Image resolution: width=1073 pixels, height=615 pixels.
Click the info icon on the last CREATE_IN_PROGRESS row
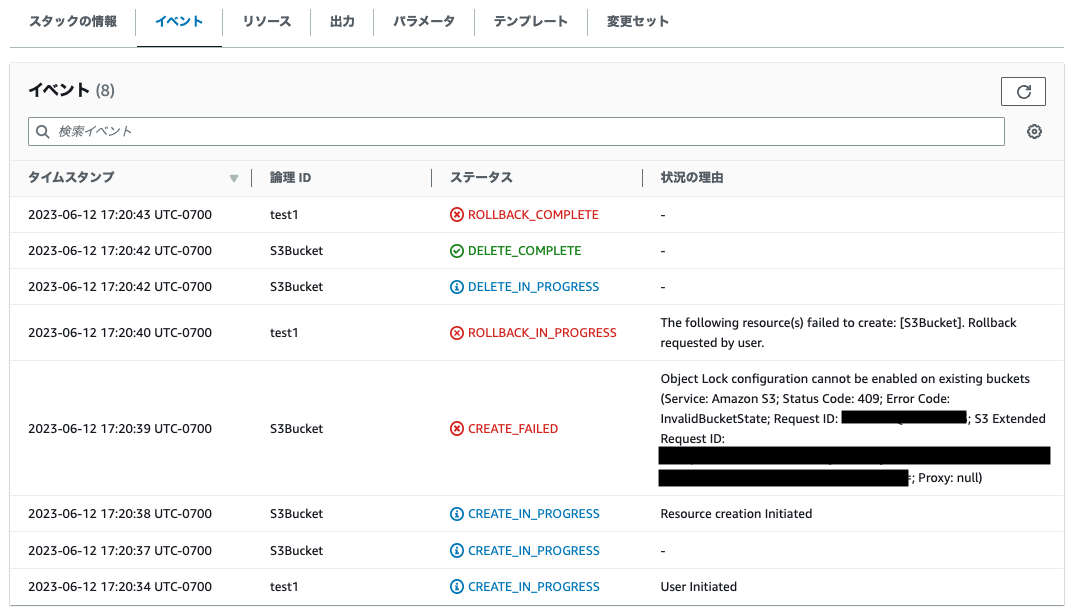456,586
